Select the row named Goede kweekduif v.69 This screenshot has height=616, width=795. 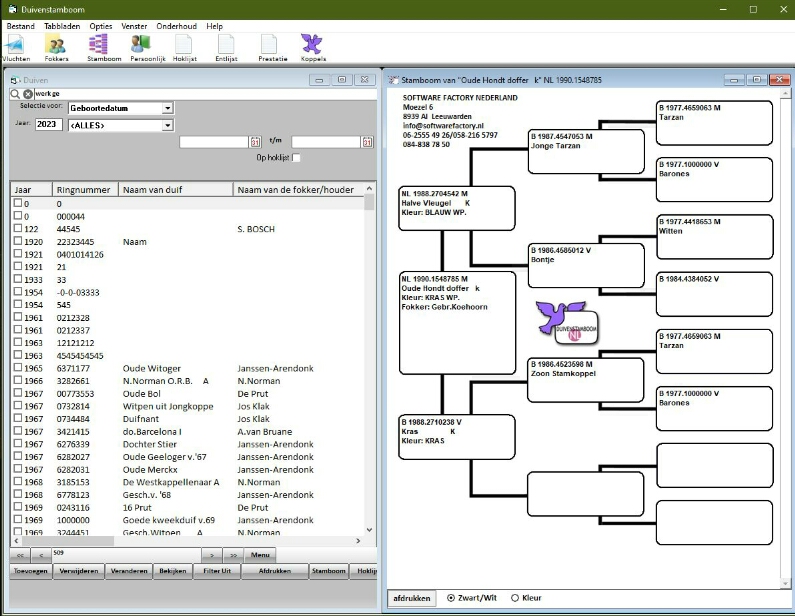(x=187, y=520)
